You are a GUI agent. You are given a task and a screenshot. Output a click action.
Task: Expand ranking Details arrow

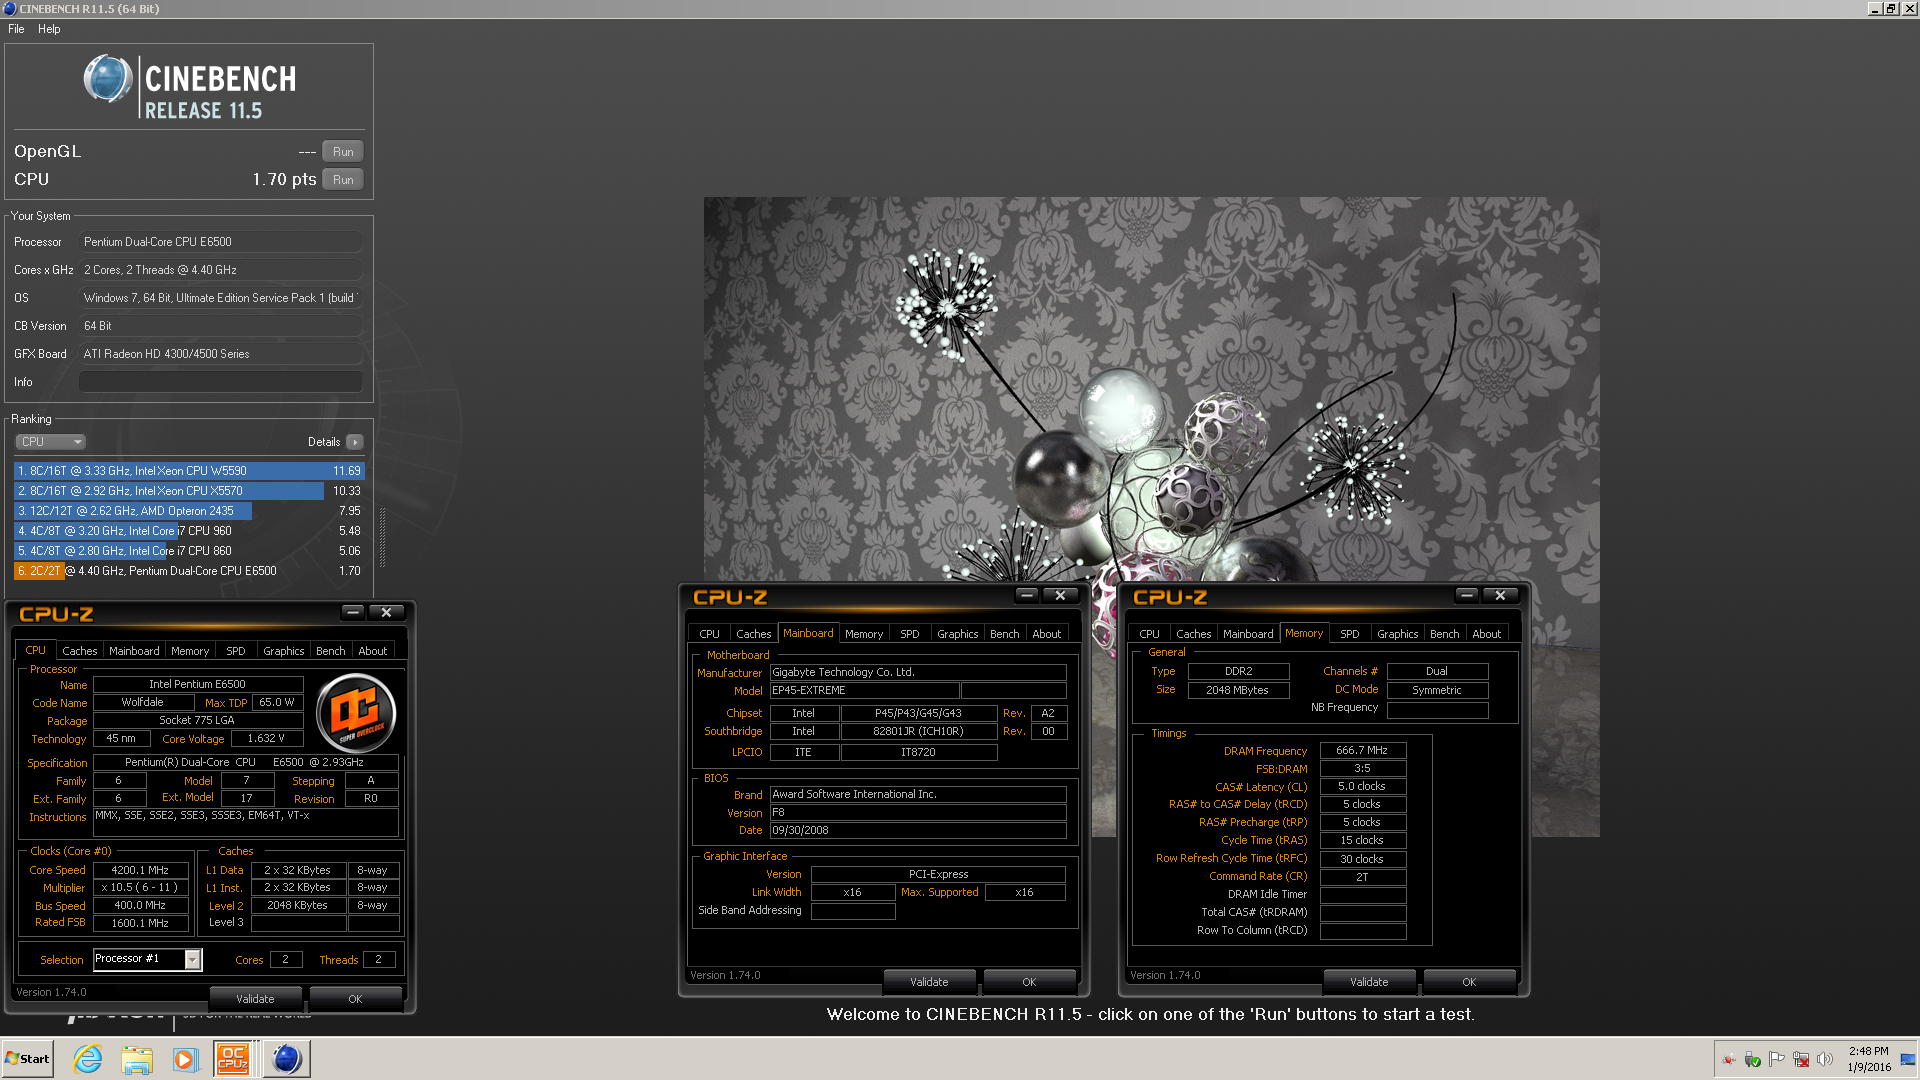tap(355, 442)
